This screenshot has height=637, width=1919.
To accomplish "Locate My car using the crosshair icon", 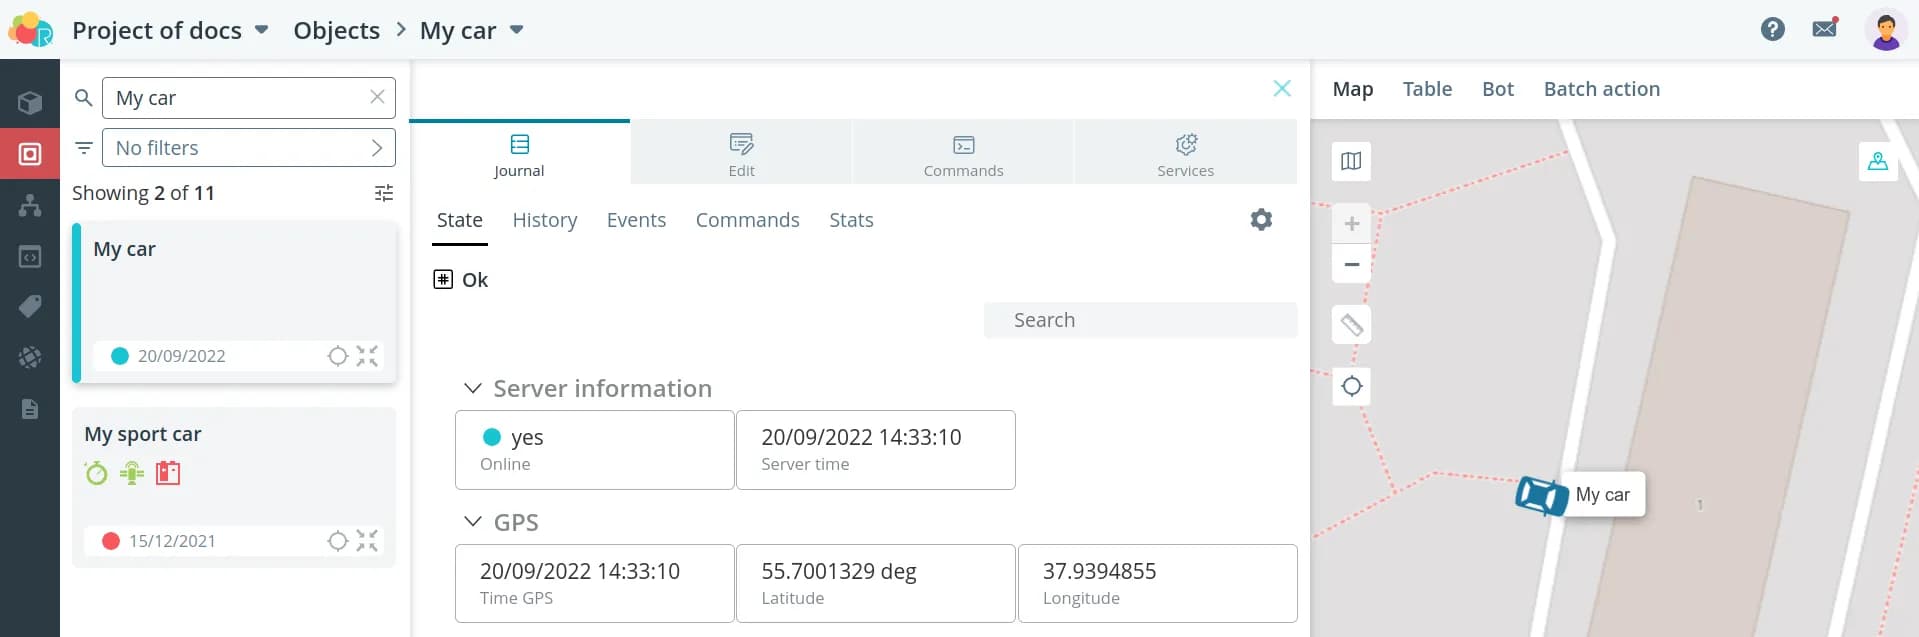I will tap(338, 356).
